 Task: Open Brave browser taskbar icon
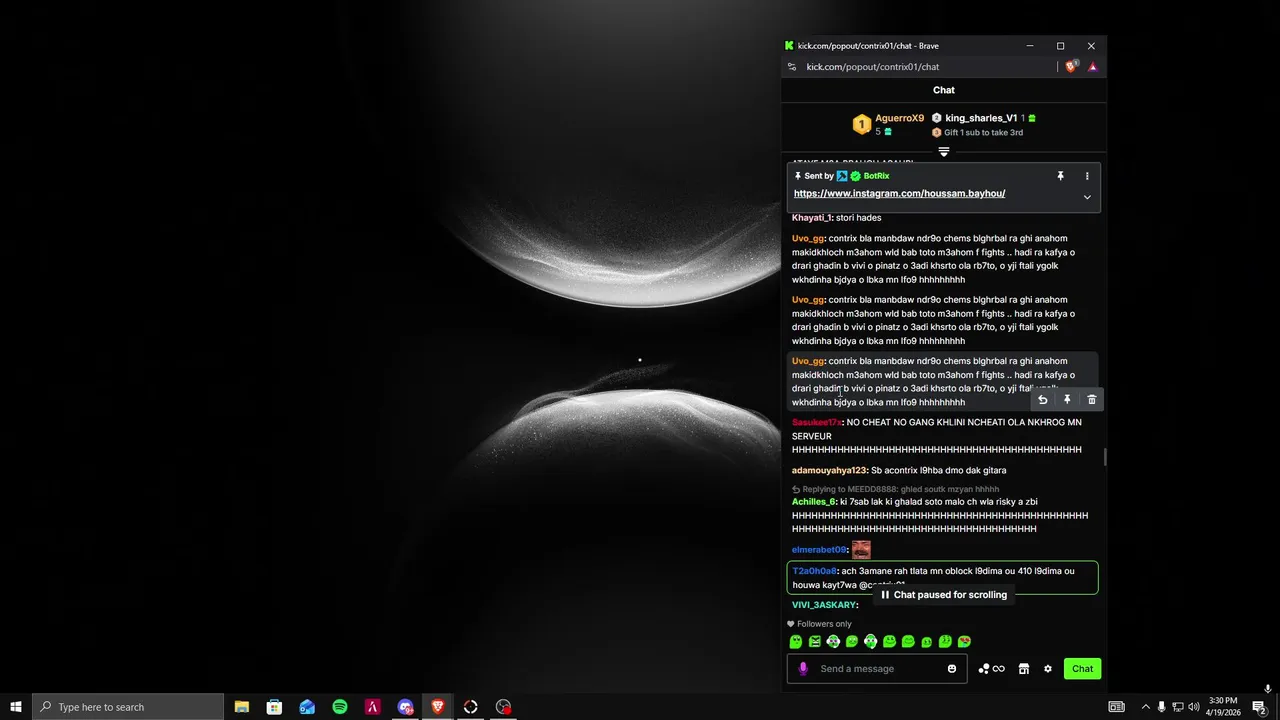point(438,707)
